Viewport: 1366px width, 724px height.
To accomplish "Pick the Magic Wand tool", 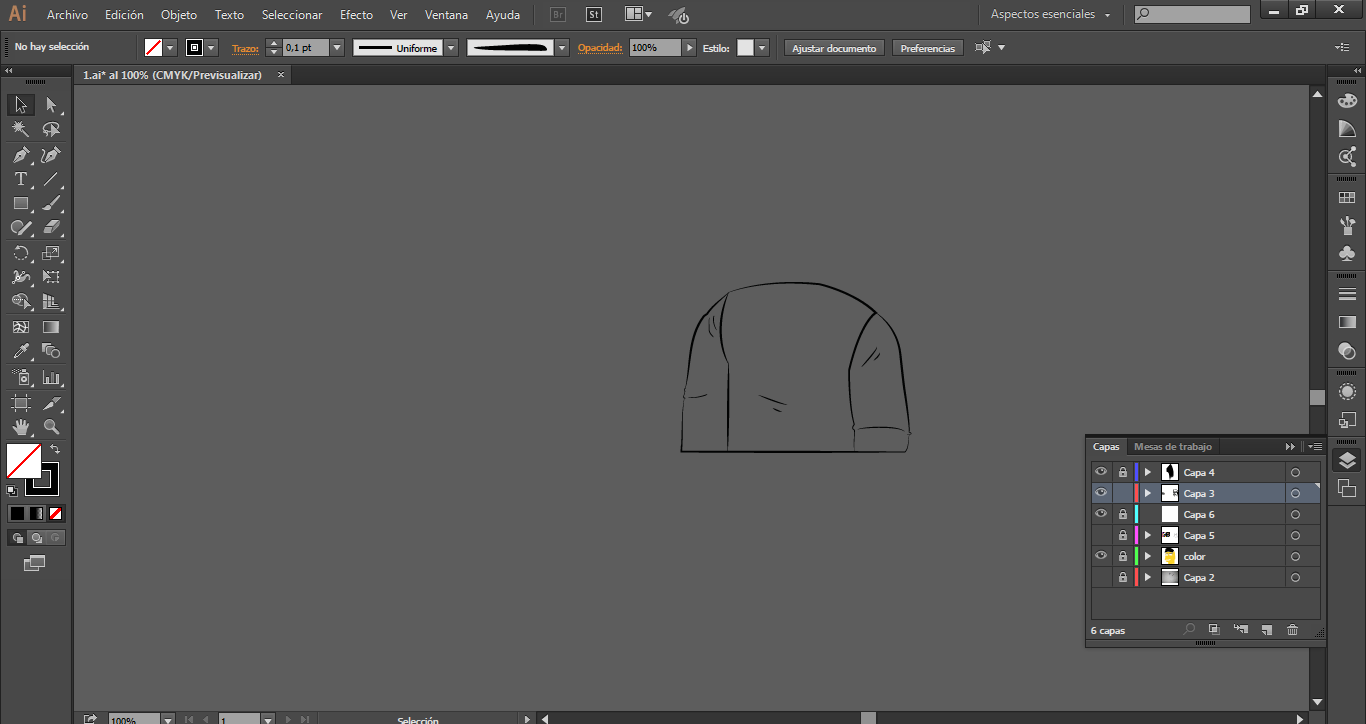I will tap(20, 129).
